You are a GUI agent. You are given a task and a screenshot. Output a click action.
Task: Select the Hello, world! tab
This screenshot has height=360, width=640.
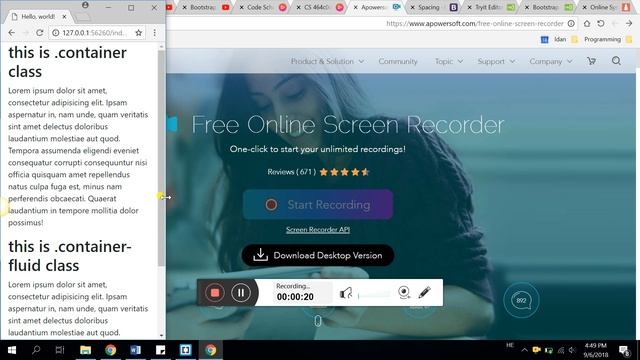point(39,17)
